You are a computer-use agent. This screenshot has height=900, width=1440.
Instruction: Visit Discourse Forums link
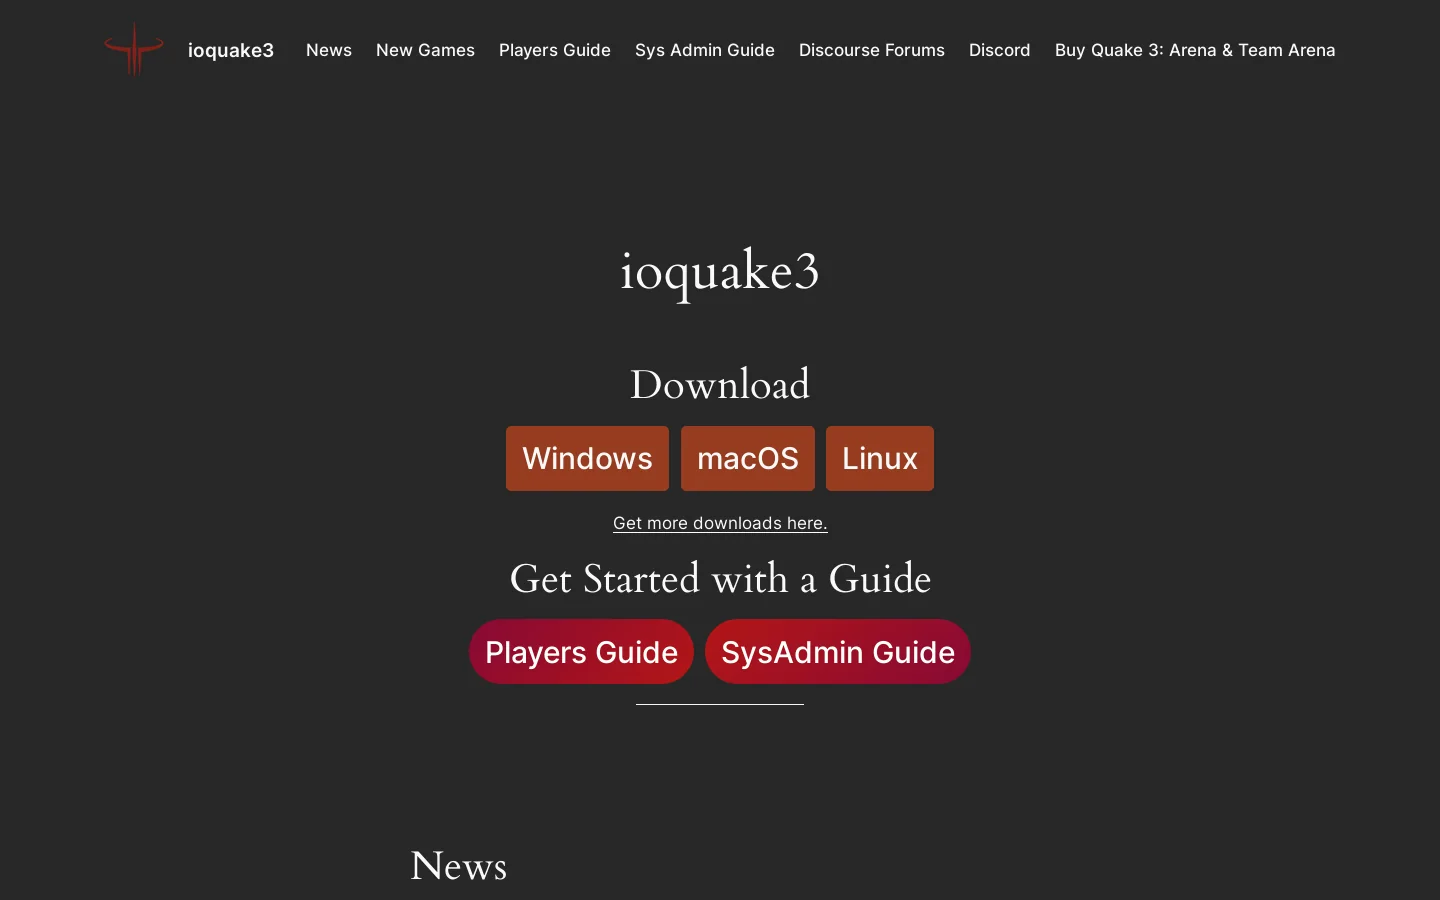[872, 50]
